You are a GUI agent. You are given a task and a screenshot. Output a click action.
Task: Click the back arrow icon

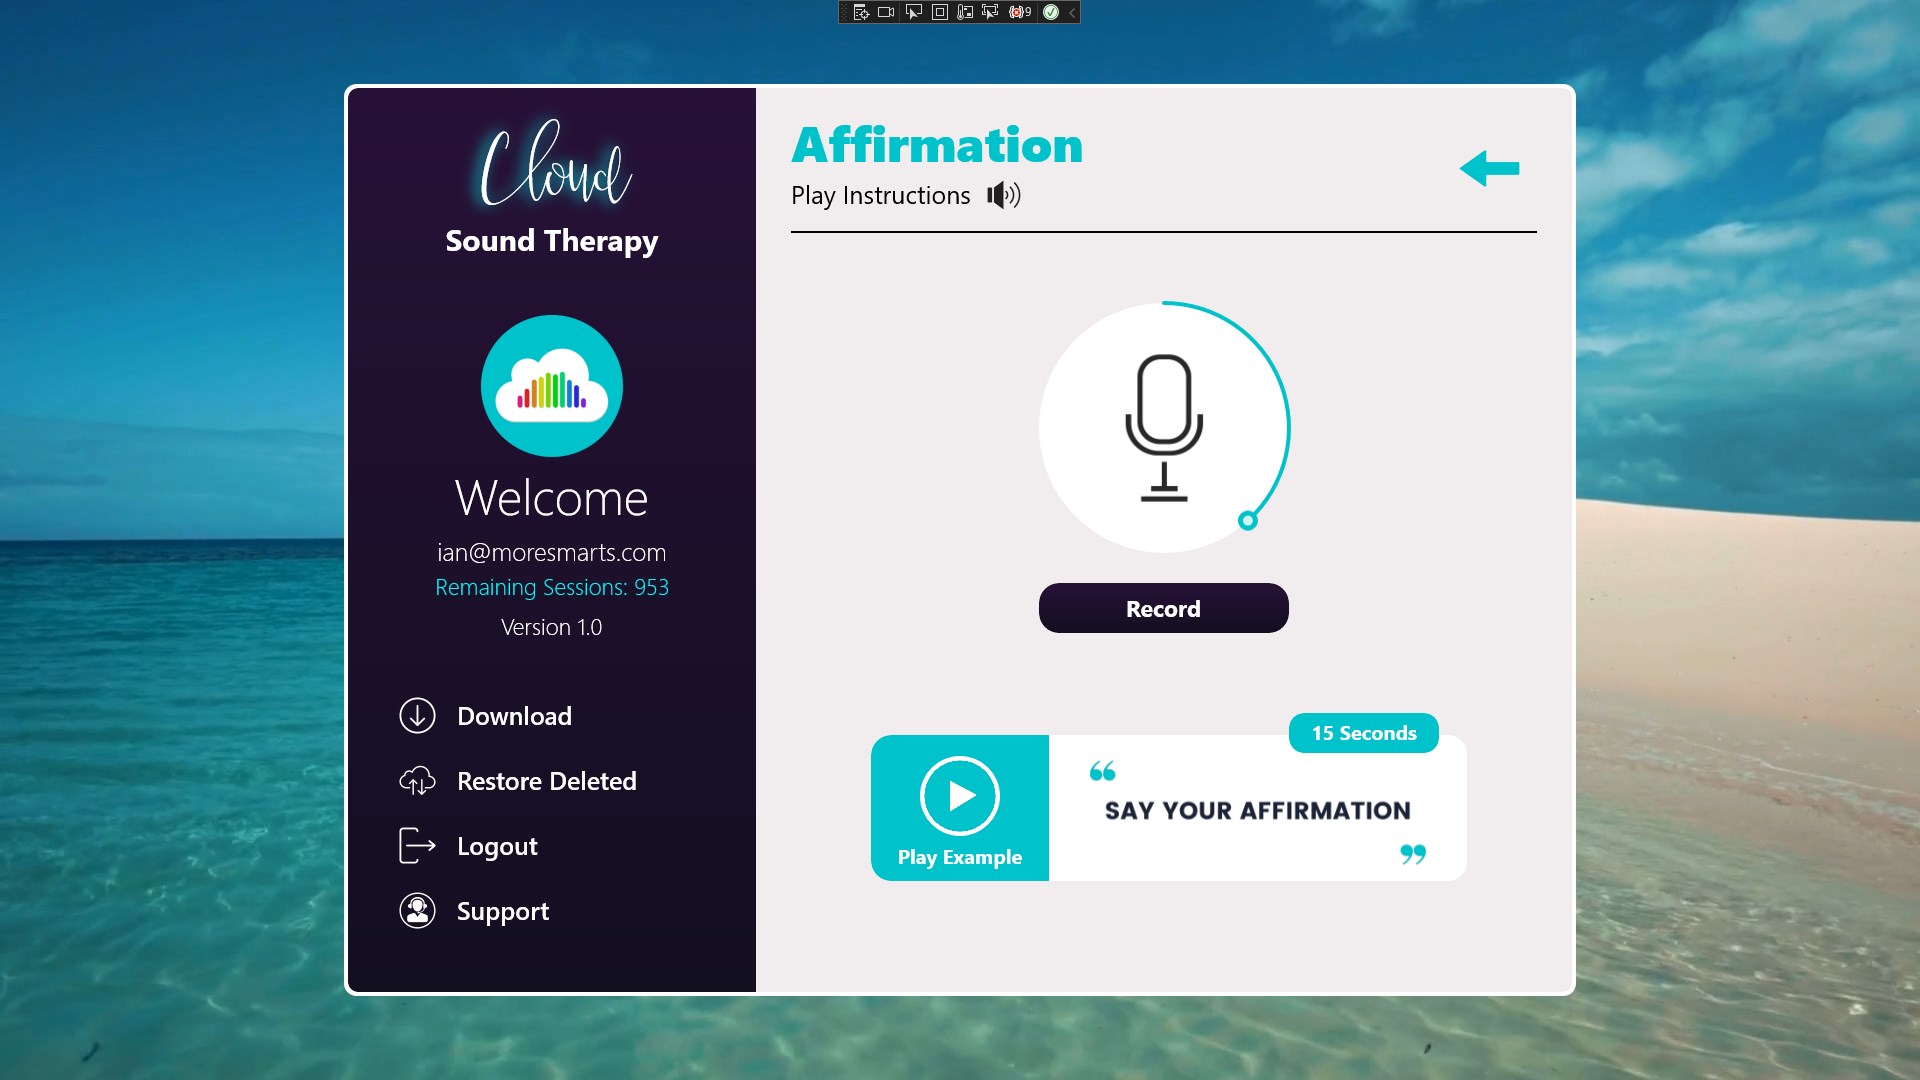tap(1489, 168)
